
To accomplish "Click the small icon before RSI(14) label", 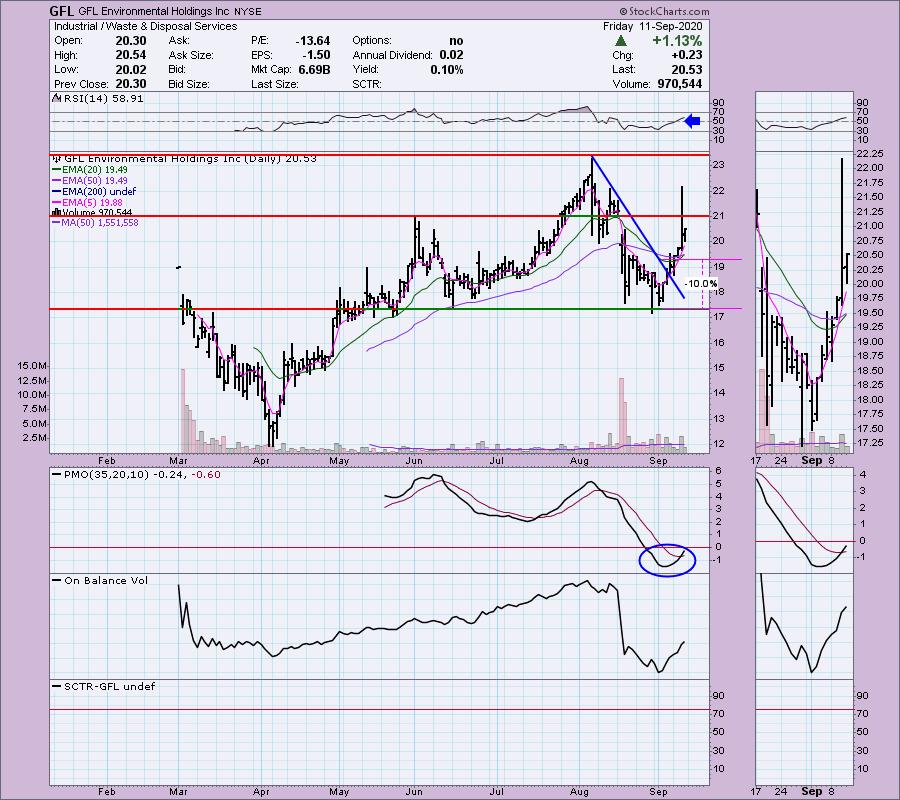I will (x=57, y=98).
